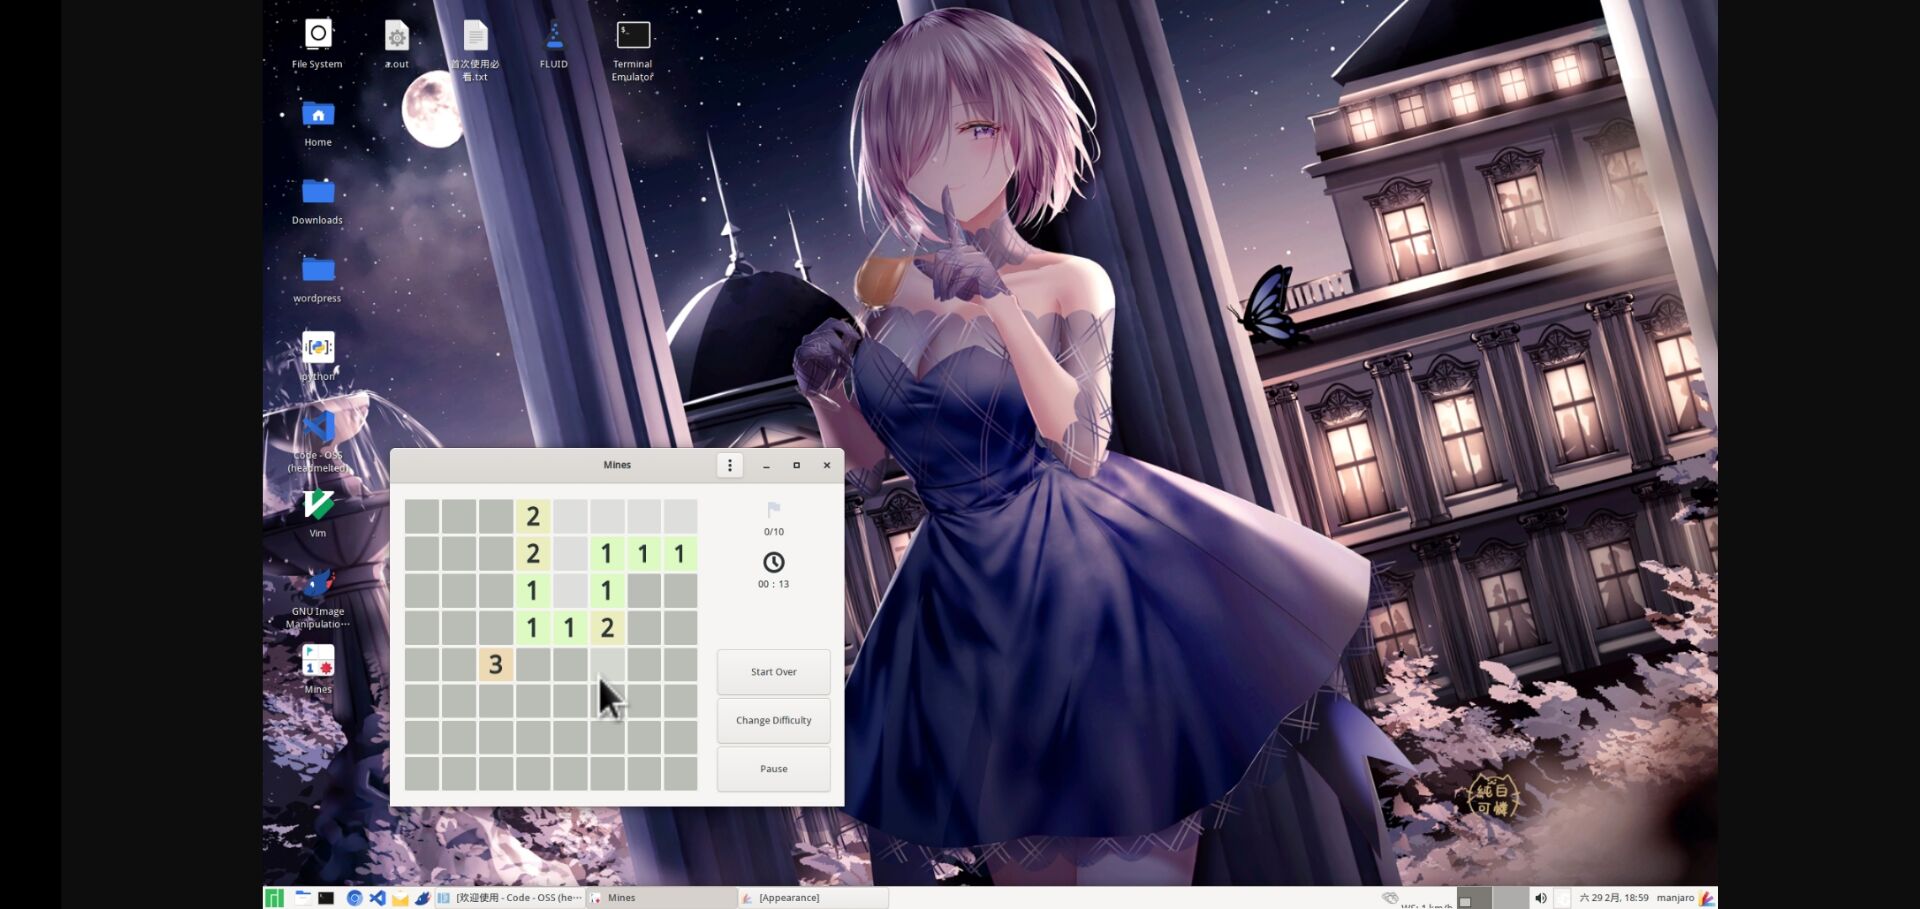Launch GNU Image Manipulation Program desktop icon
This screenshot has width=1920, height=909.
click(x=318, y=597)
